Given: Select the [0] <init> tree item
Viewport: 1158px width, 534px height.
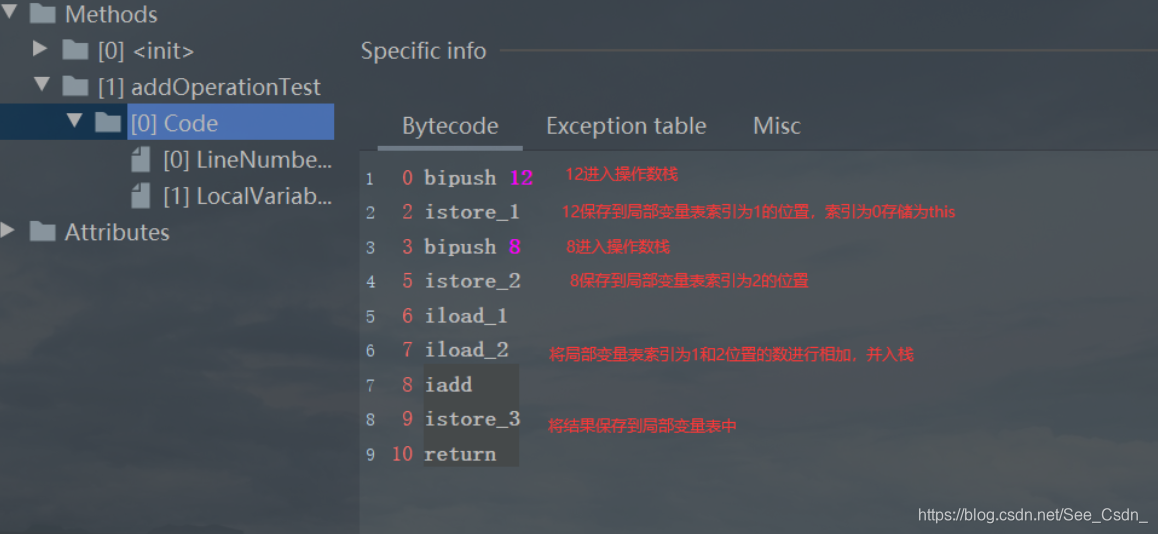Looking at the screenshot, I should point(146,51).
